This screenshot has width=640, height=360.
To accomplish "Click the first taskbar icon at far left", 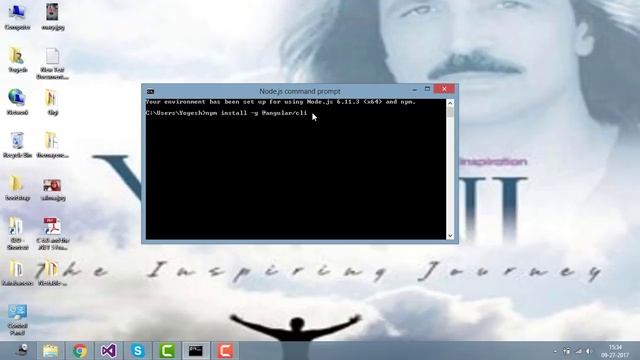I will (x=22, y=350).
